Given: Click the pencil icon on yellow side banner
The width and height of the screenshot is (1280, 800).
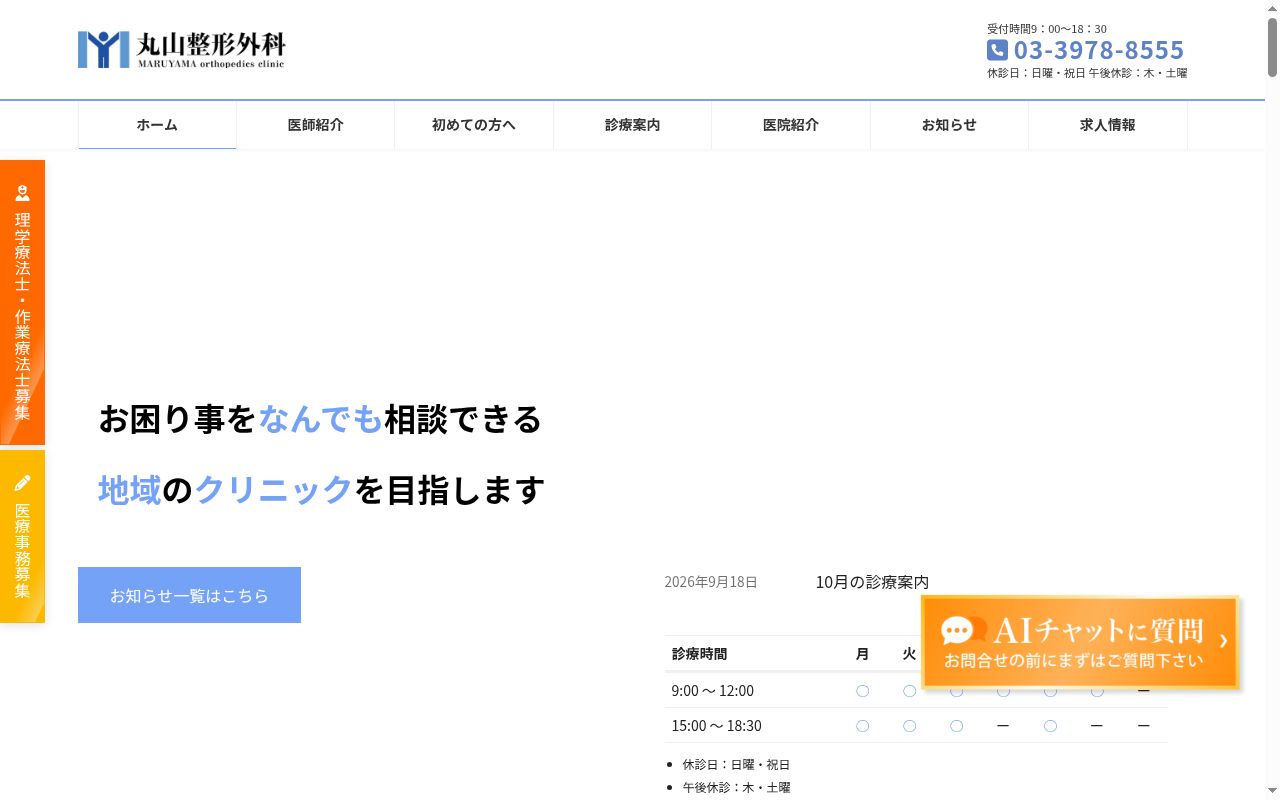Looking at the screenshot, I should pos(22,483).
